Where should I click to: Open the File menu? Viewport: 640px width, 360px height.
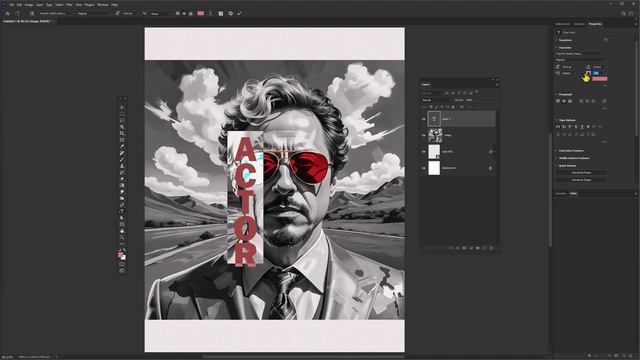(x=11, y=5)
